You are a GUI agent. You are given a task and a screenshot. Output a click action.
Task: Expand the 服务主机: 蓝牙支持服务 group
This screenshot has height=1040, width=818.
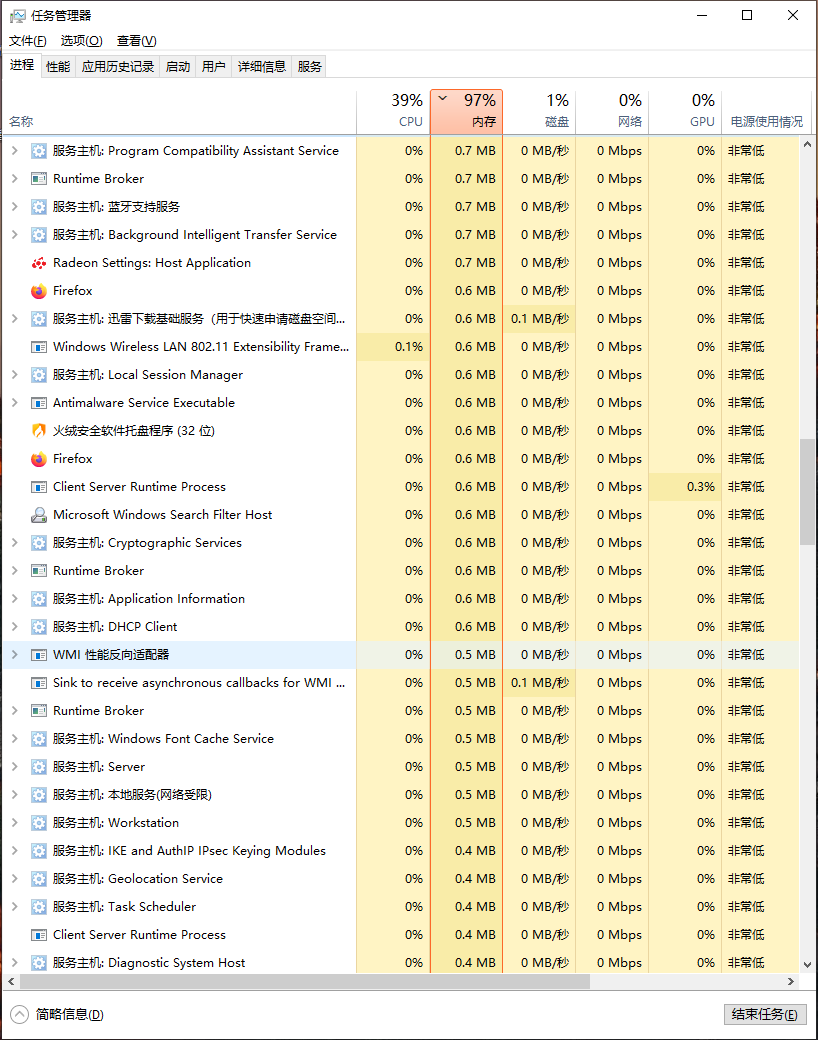(14, 207)
